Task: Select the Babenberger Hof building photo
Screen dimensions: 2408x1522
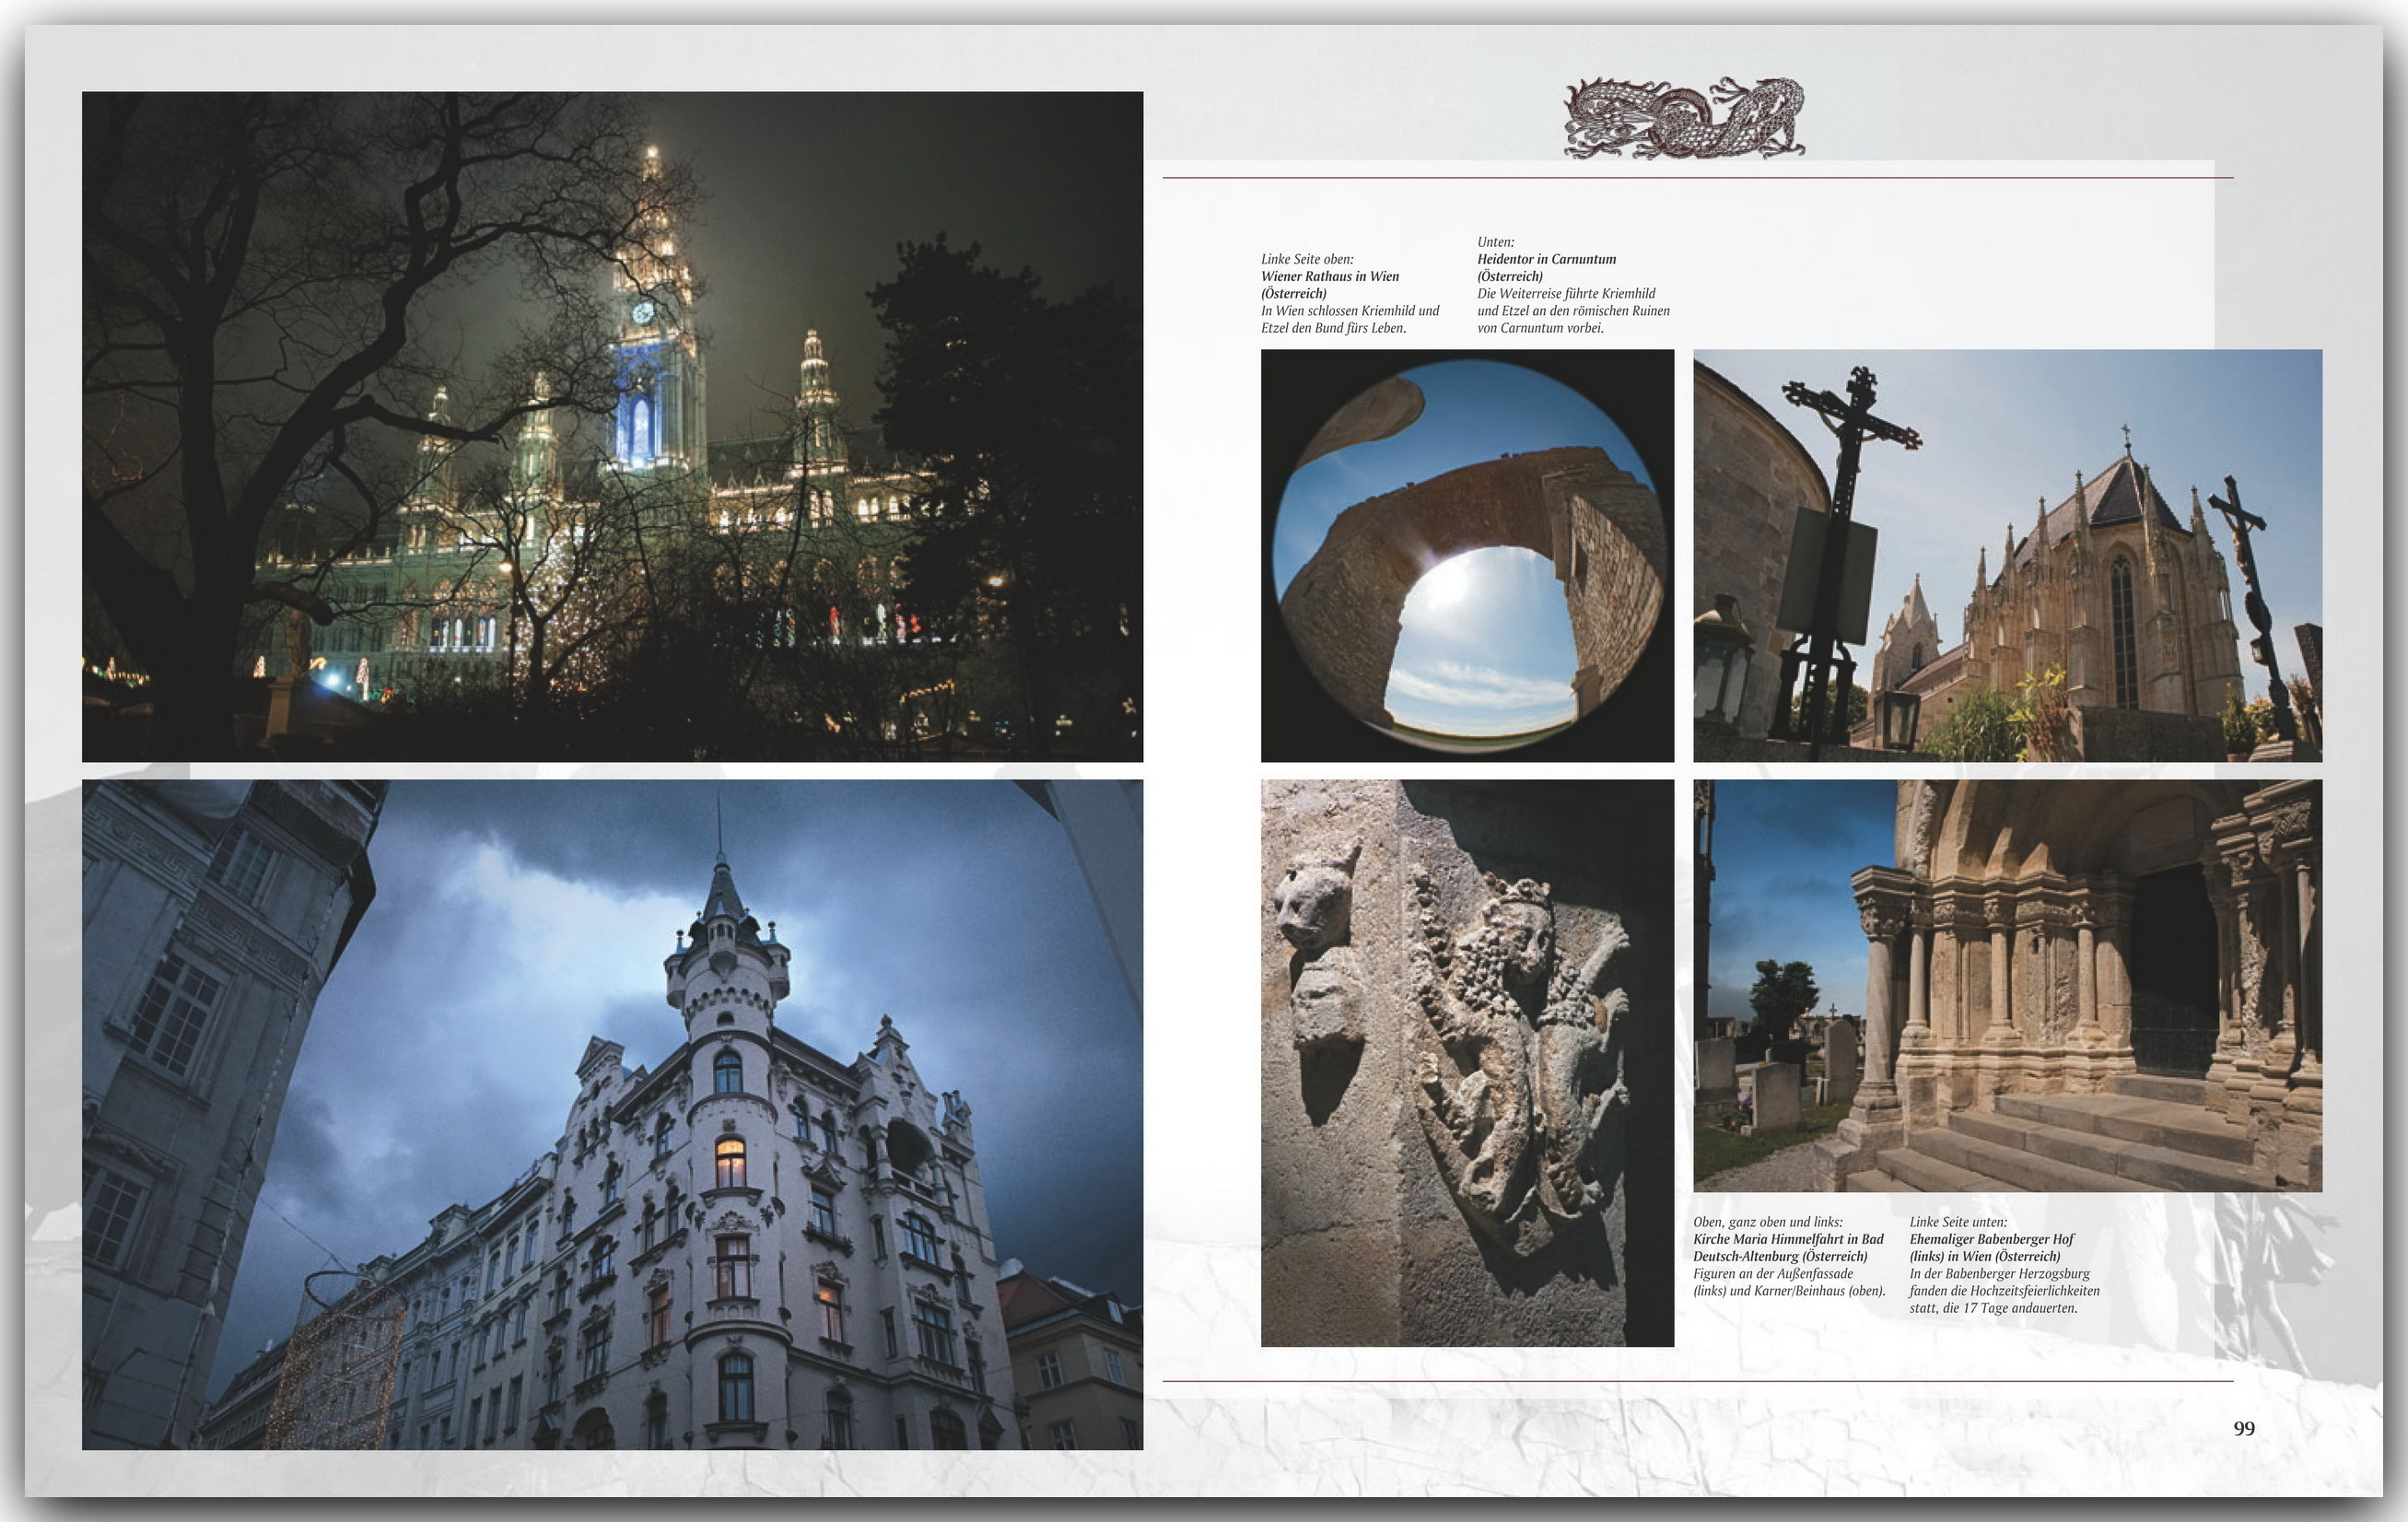Action: pos(612,1114)
